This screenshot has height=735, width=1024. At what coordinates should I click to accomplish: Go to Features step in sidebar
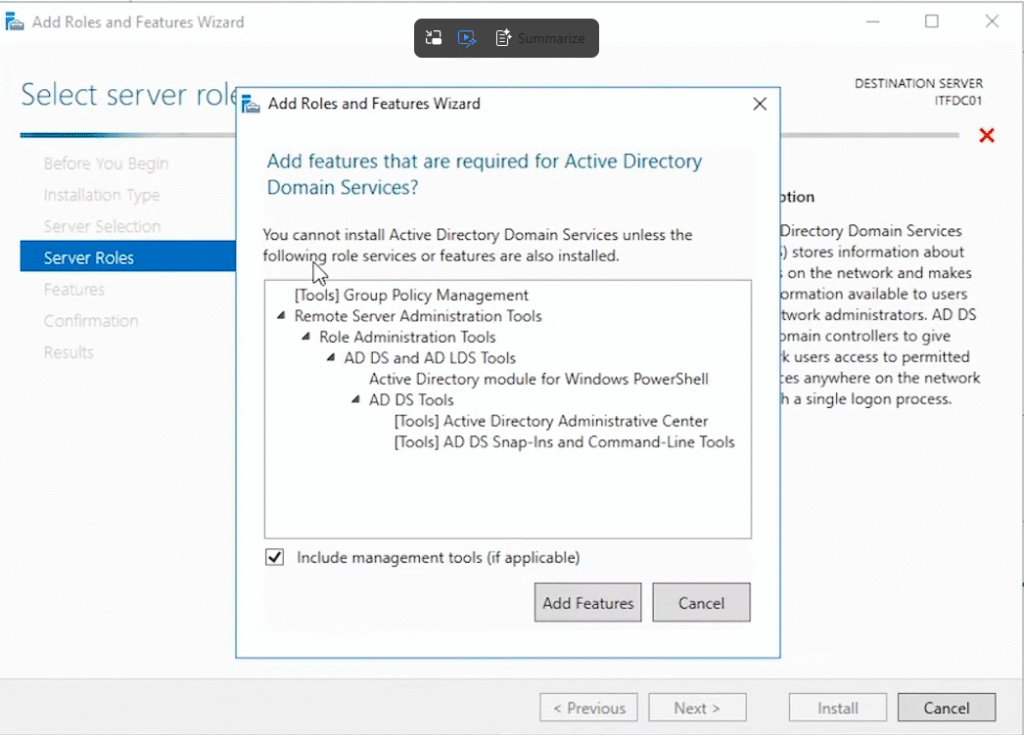[x=74, y=289]
